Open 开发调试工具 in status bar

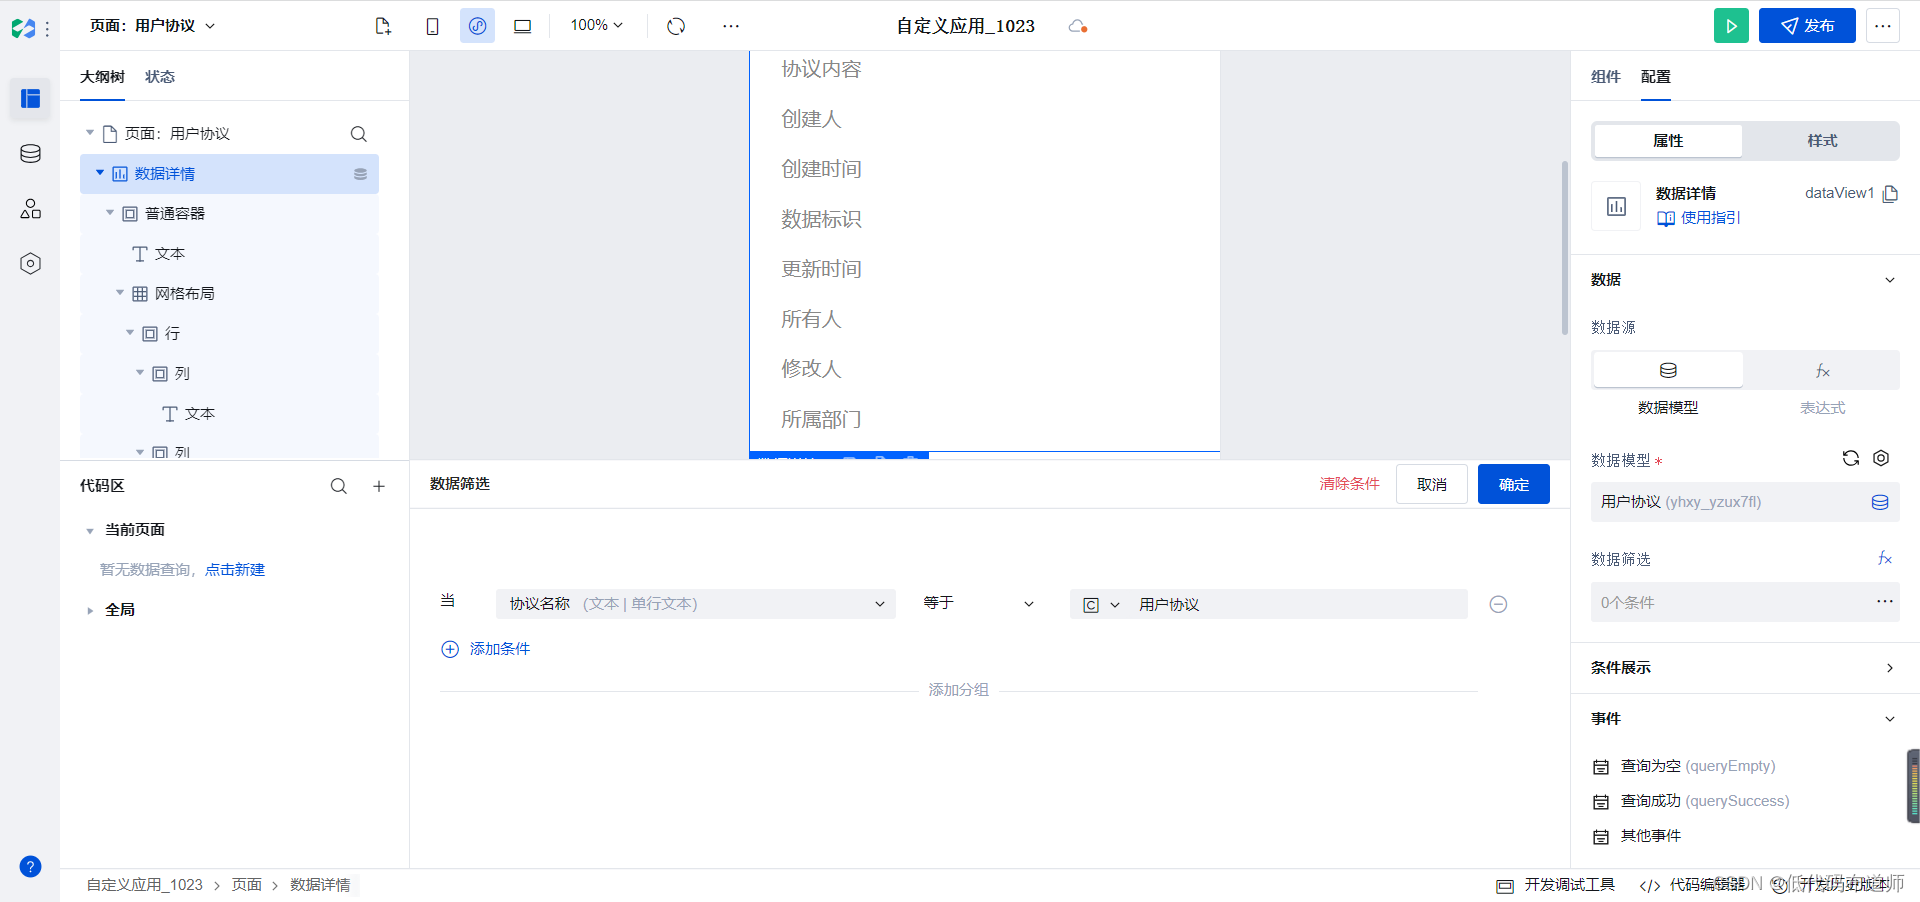pos(1556,885)
